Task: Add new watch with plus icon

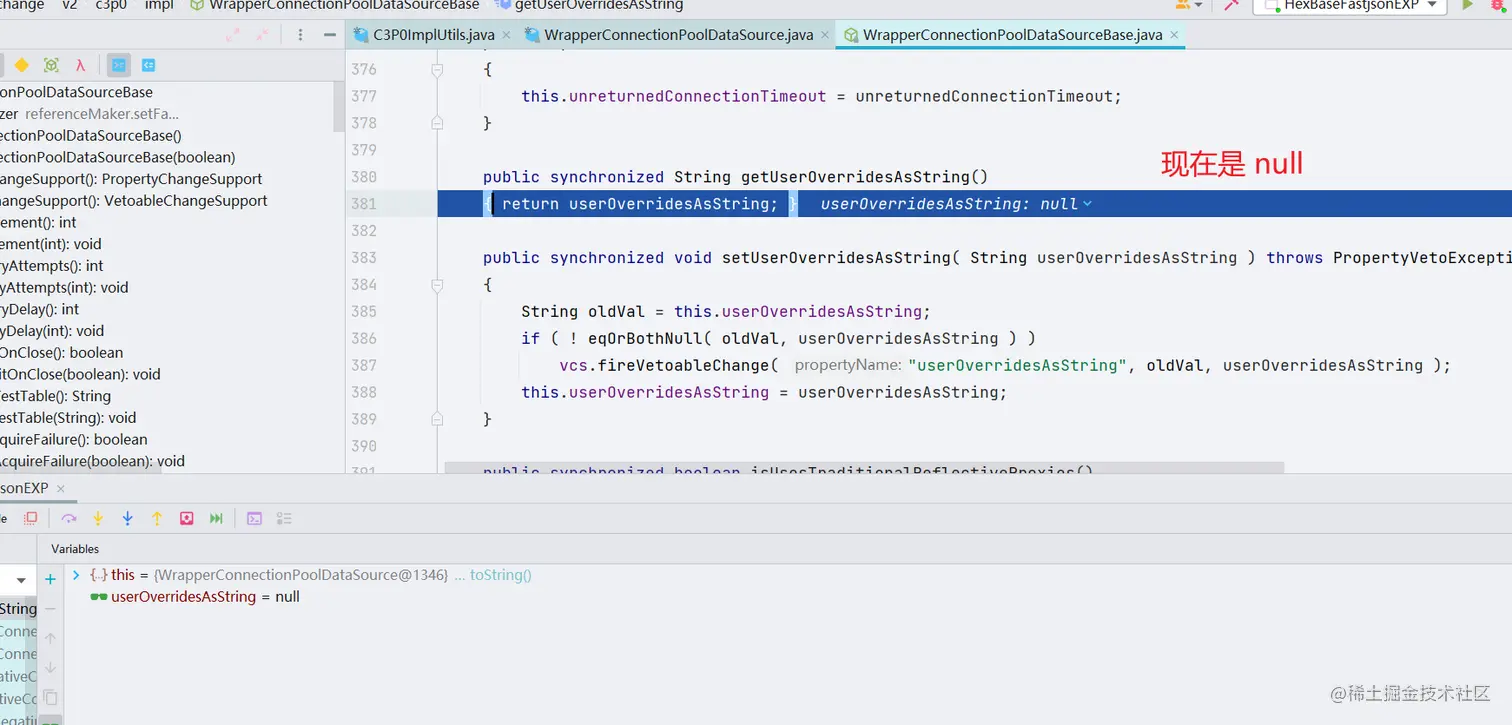Action: [x=50, y=579]
